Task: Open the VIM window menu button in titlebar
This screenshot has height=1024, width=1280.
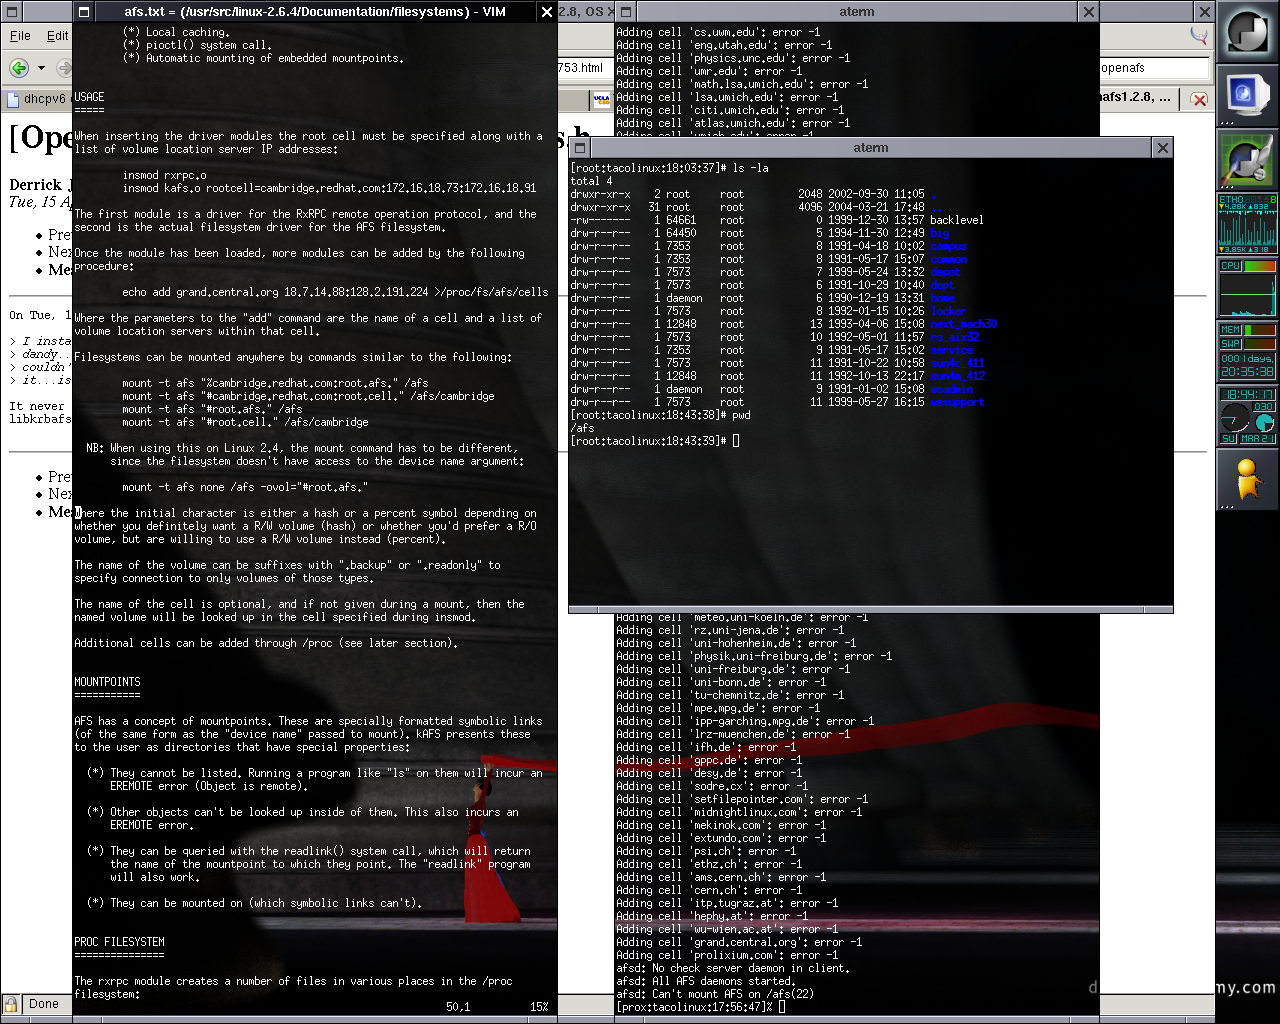Action: pyautogui.click(x=84, y=12)
